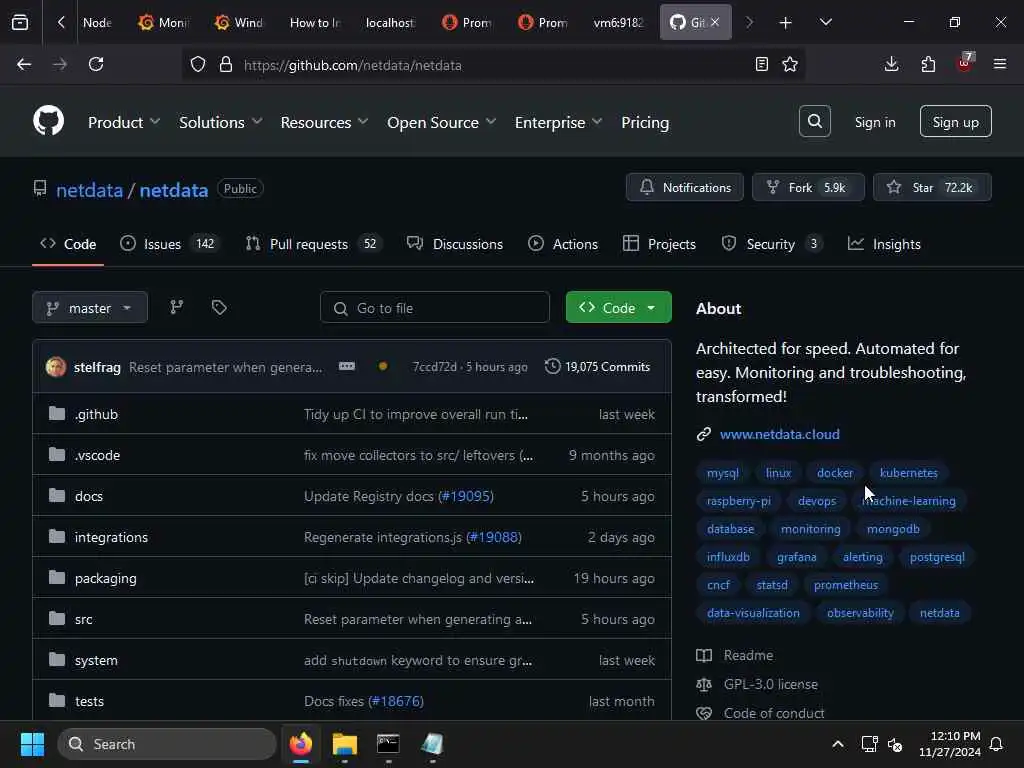Click the Sign in link
Viewport: 1024px width, 768px height.
pyautogui.click(x=875, y=122)
